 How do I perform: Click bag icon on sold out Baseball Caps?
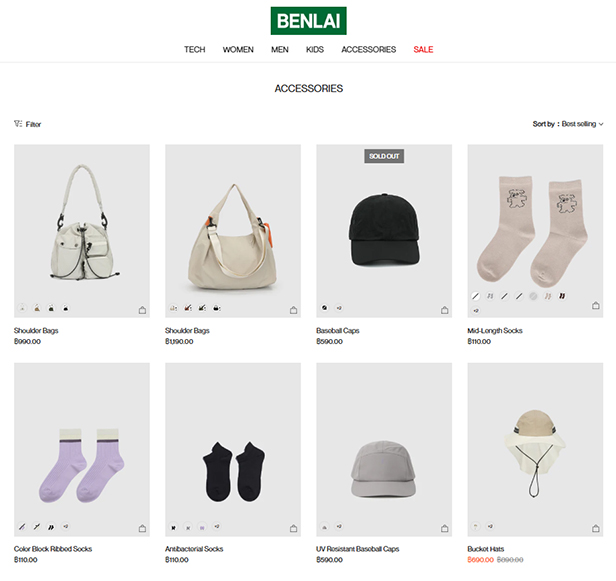444,310
